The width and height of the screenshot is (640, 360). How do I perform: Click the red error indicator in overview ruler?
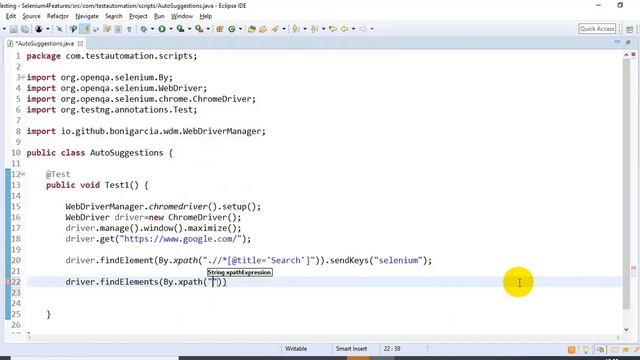633,54
